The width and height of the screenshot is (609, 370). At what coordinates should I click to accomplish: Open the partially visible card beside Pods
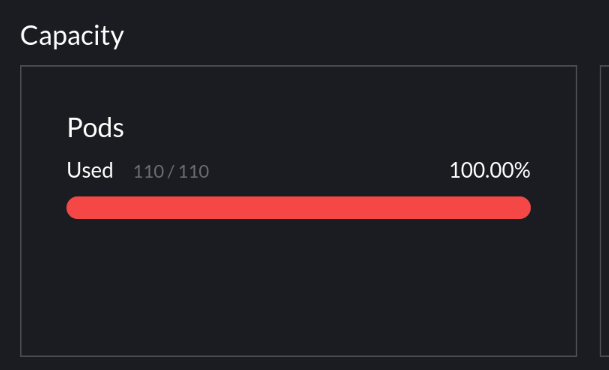point(605,211)
